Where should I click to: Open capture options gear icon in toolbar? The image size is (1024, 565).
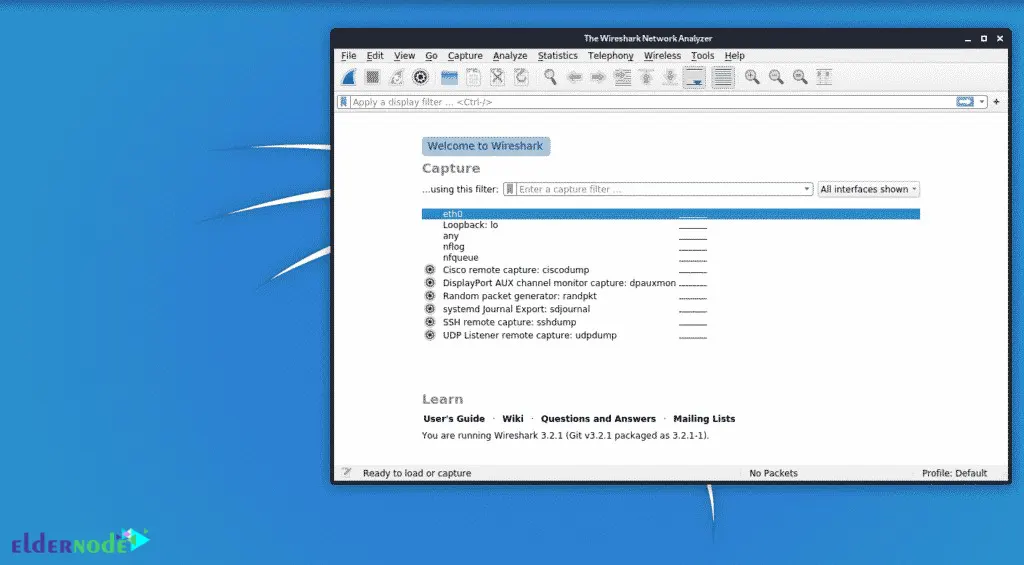421,77
